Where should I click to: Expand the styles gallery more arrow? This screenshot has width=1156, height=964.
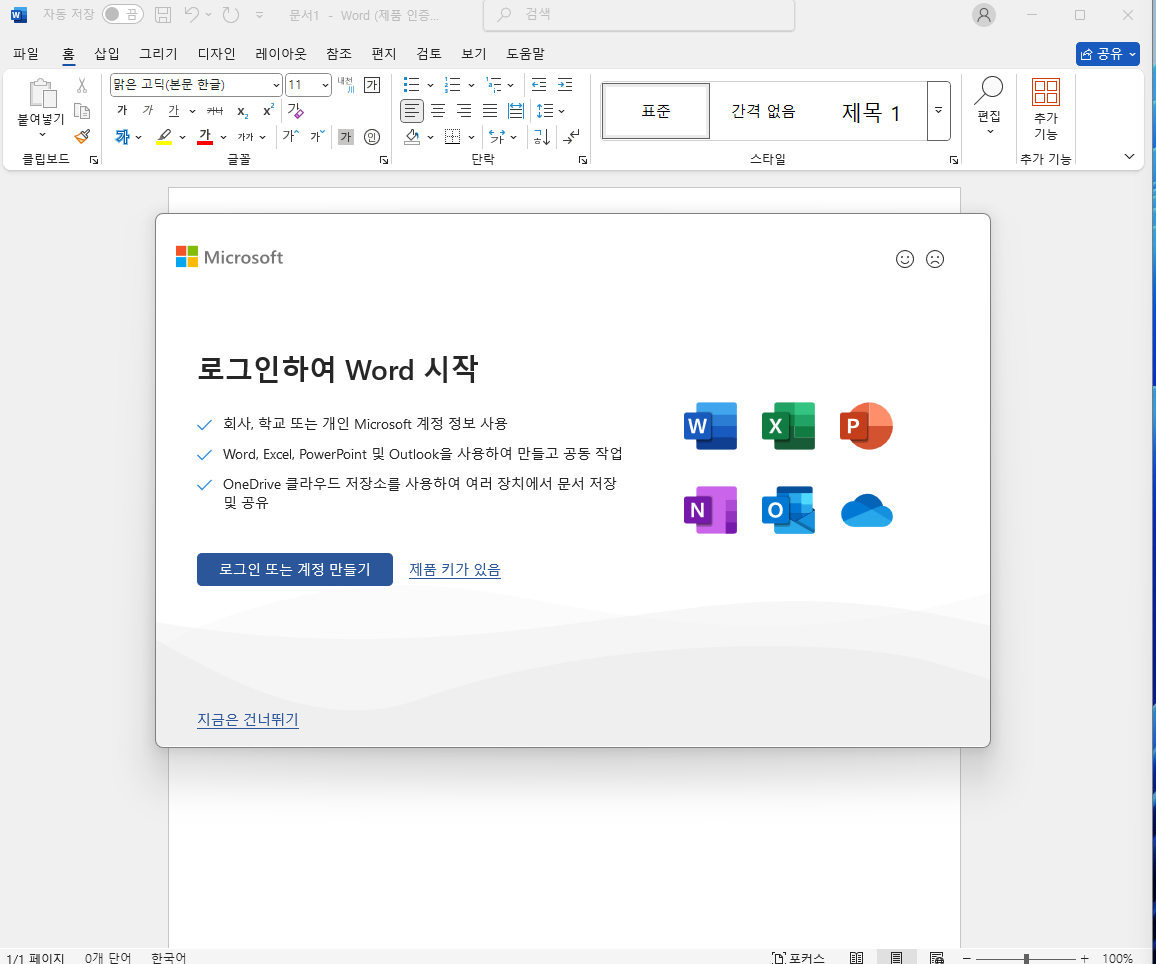939,111
